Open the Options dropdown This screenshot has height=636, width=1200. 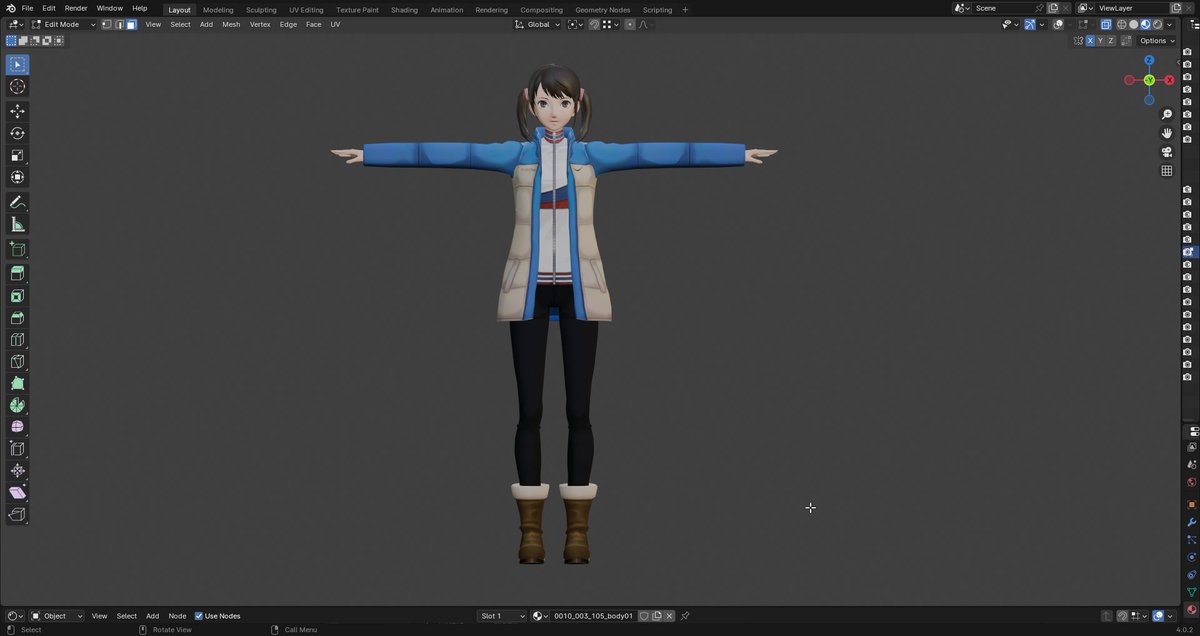pos(1157,41)
